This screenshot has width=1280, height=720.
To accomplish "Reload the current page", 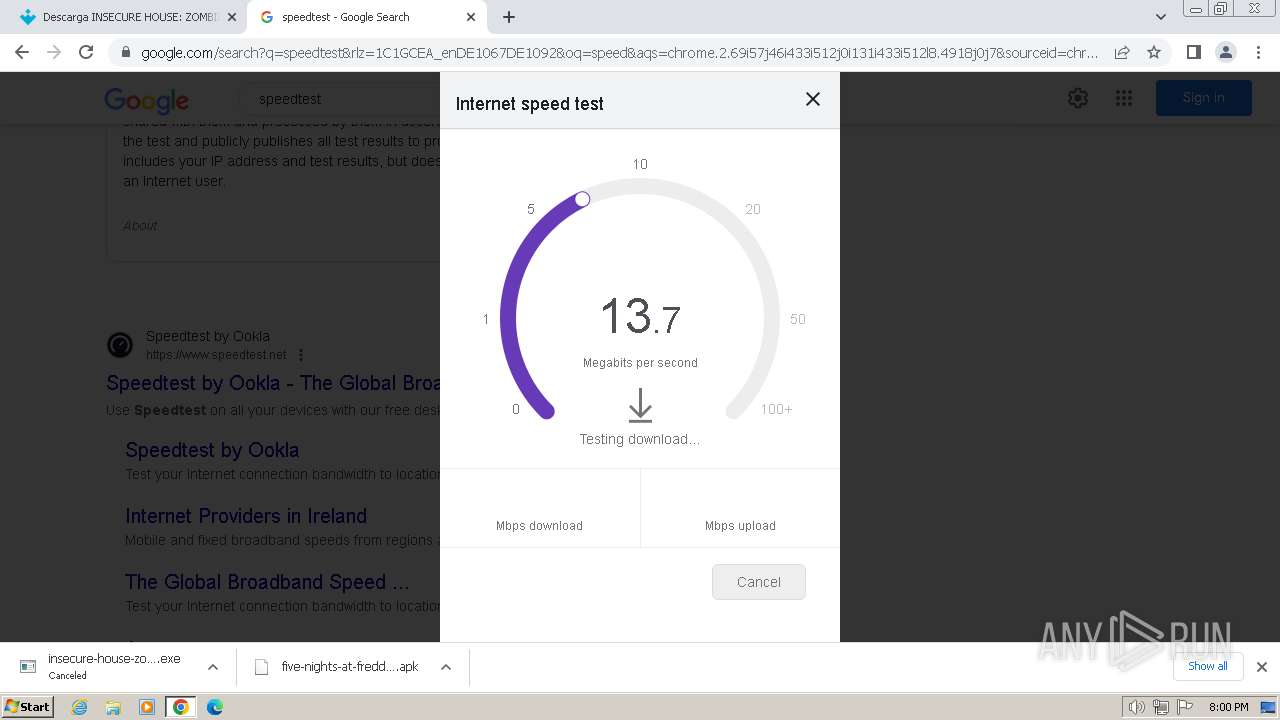I will click(86, 52).
